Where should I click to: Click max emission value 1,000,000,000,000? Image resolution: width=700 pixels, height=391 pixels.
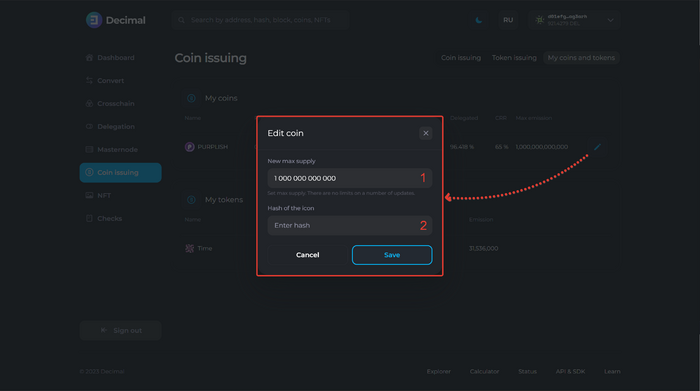[542, 147]
